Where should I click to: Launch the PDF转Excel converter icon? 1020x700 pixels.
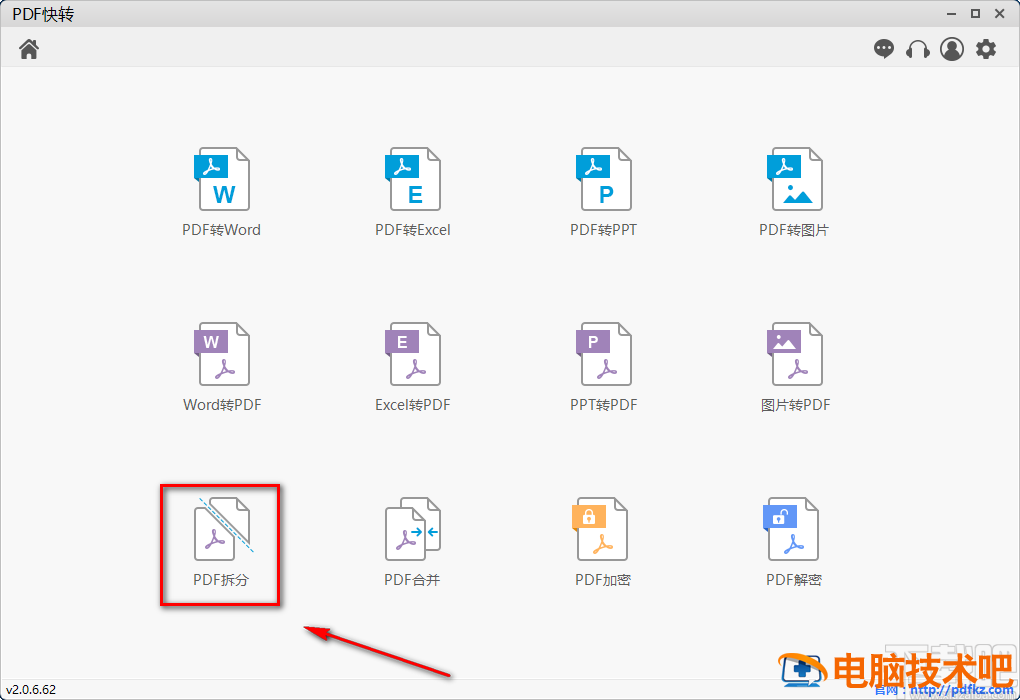coord(412,179)
